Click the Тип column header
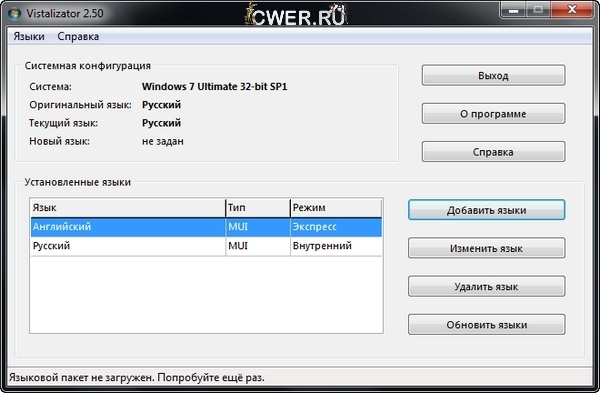The width and height of the screenshot is (600, 393). pos(258,208)
